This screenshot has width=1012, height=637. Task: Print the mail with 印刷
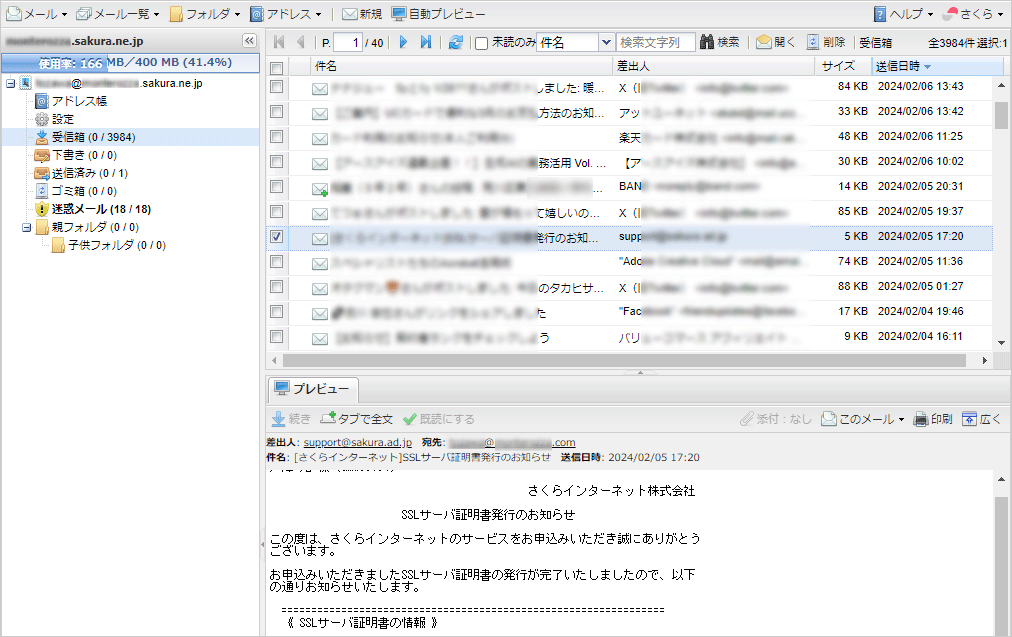coord(933,419)
